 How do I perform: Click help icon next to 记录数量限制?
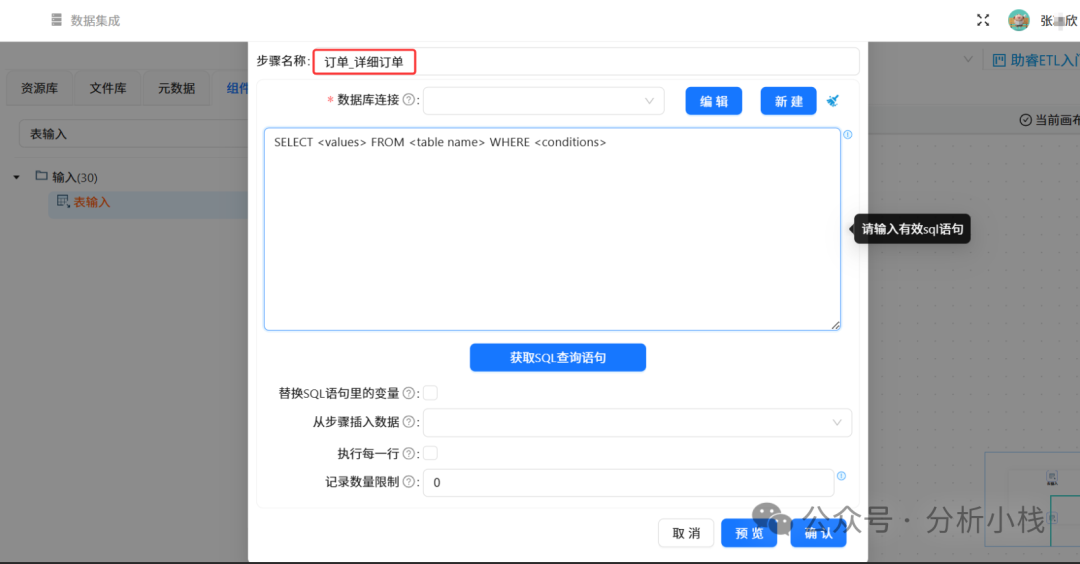[x=408, y=482]
